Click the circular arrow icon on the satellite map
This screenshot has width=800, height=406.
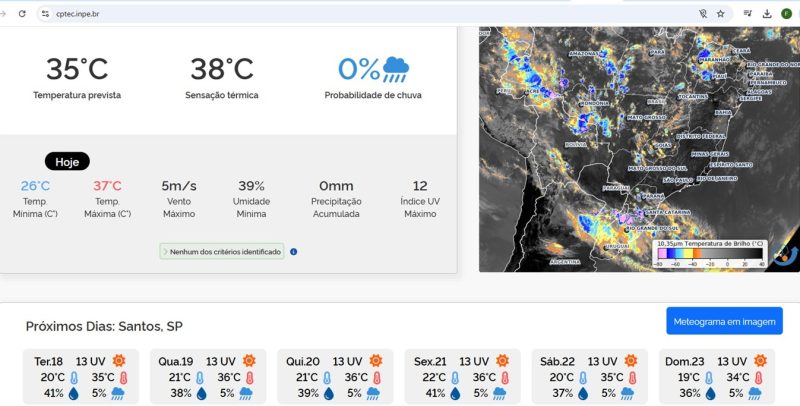pos(784,257)
